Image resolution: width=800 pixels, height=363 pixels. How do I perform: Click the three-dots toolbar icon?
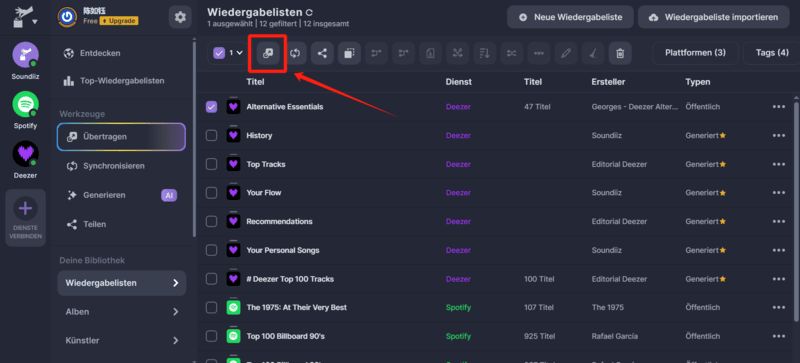pos(539,53)
